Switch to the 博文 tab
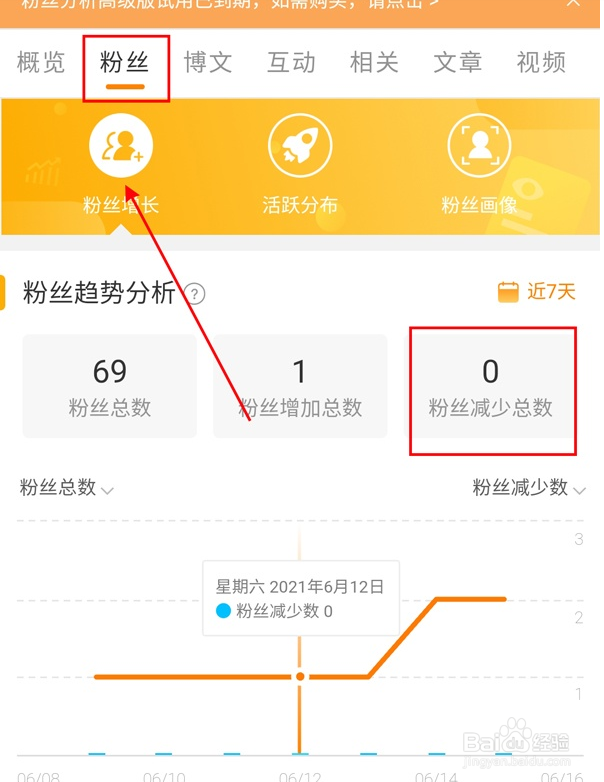604x782 pixels. click(x=208, y=63)
